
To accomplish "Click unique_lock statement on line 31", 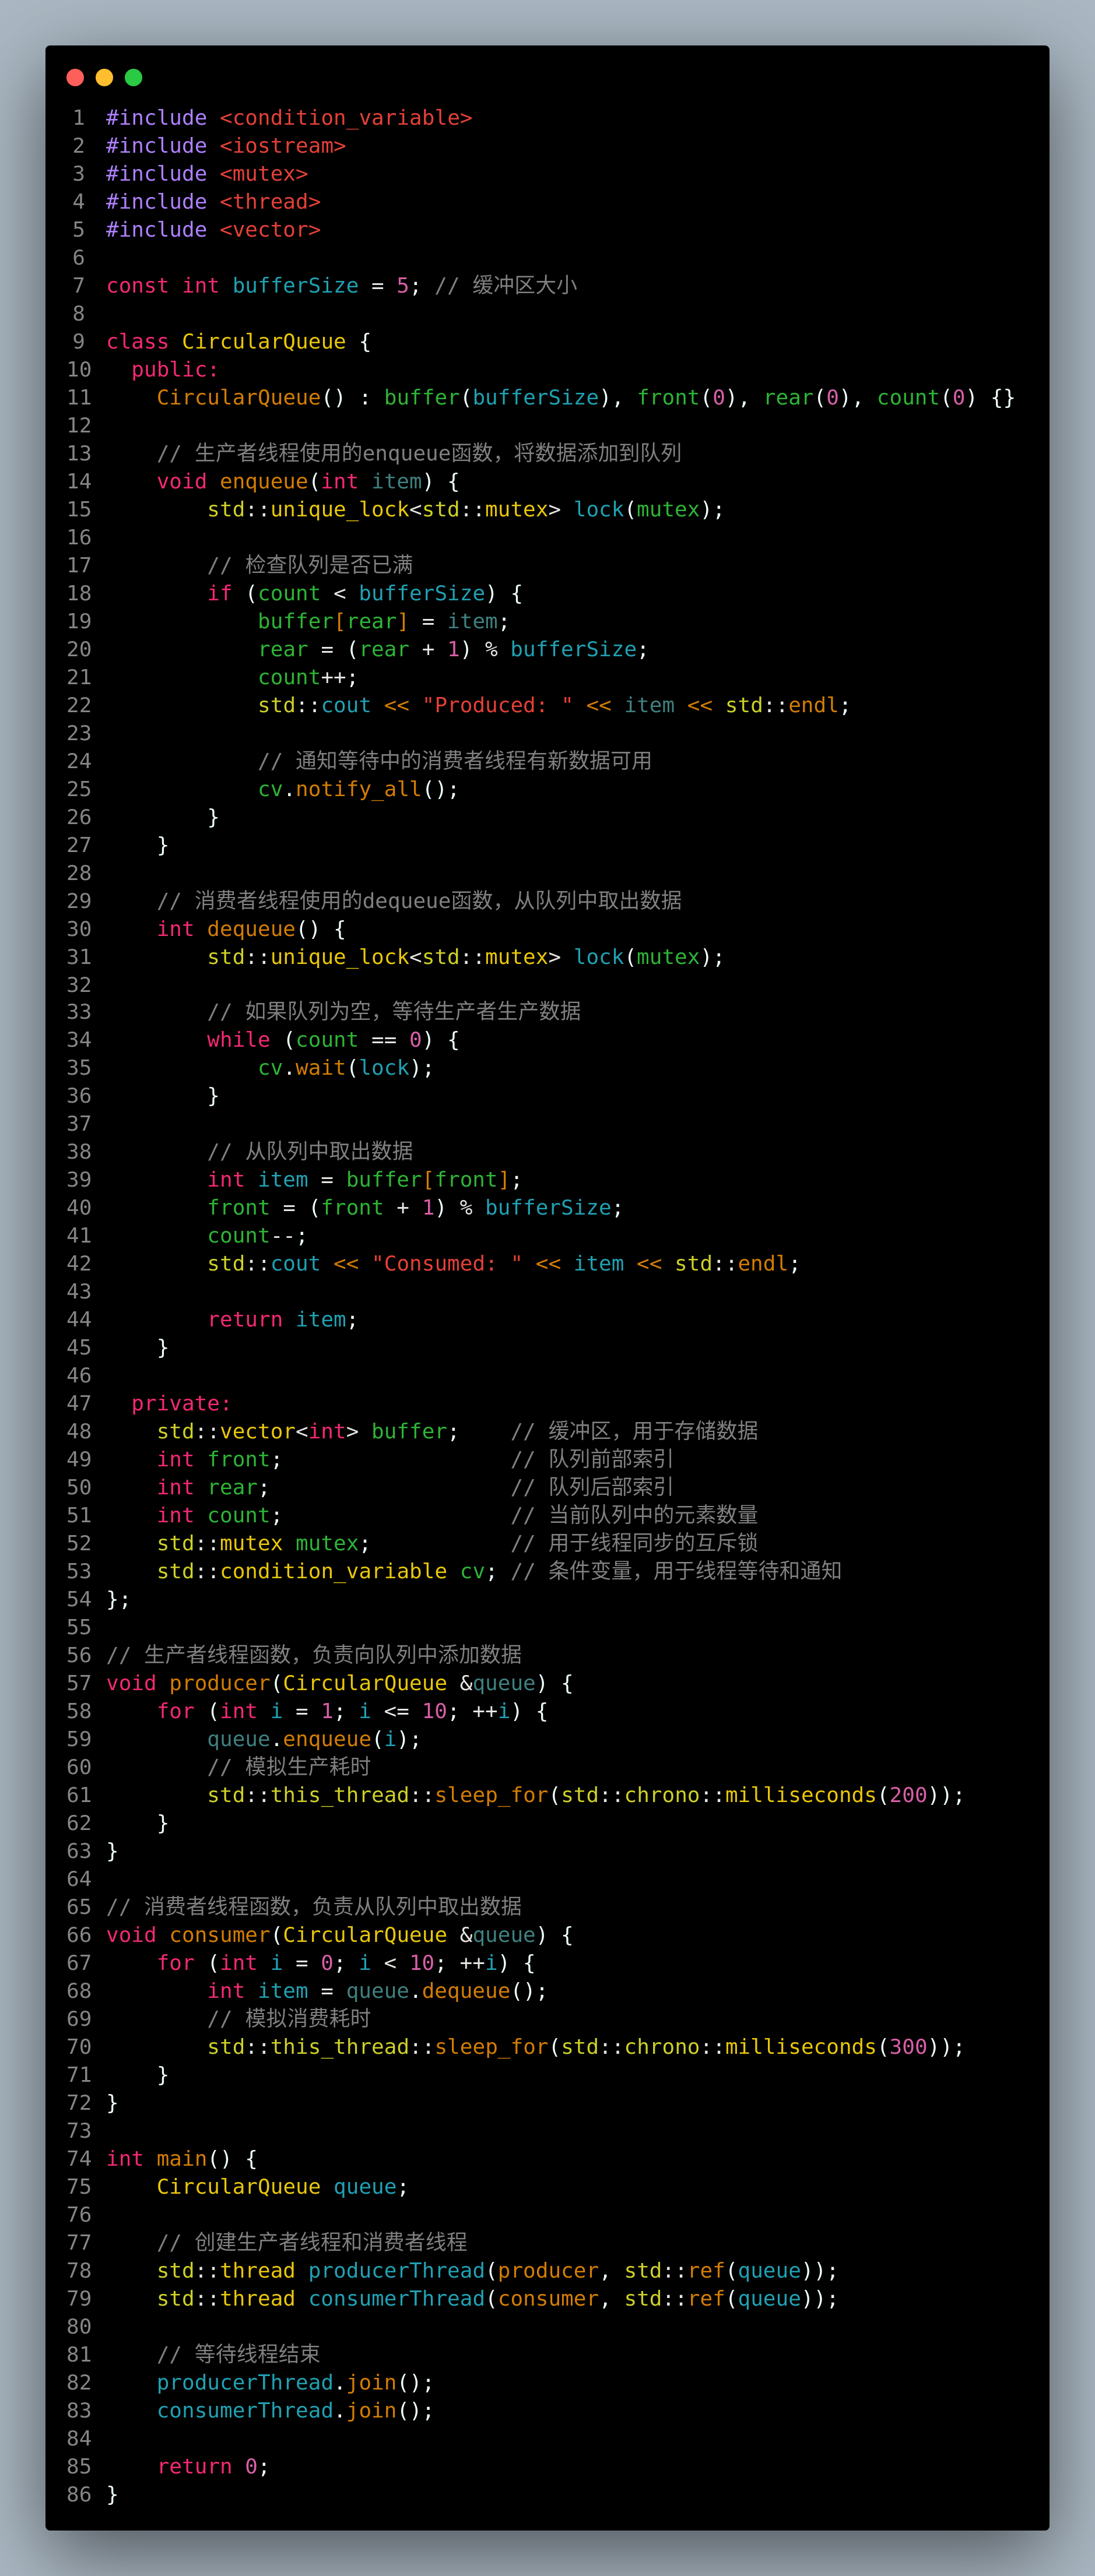I will (466, 958).
